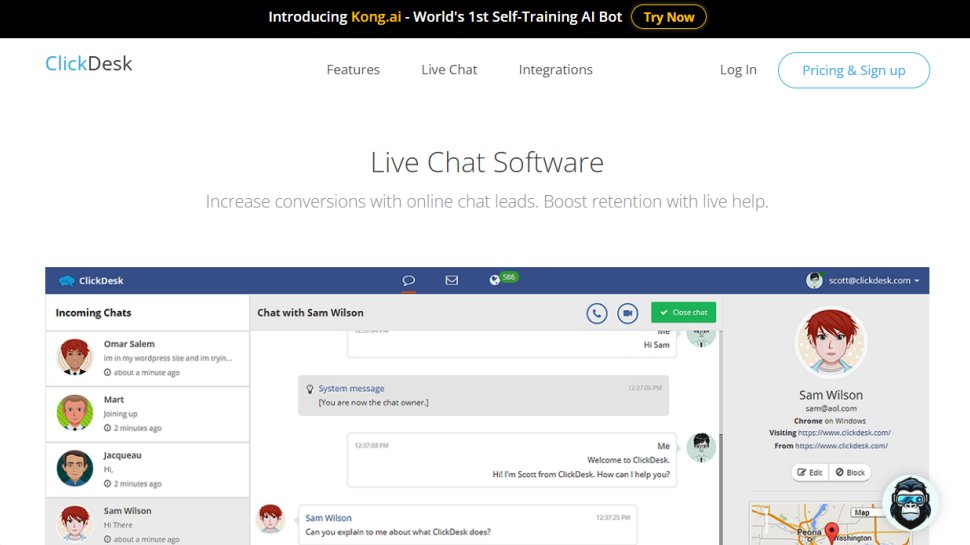Expand the scott@clickdesk.com account dropdown

pyautogui.click(x=873, y=280)
